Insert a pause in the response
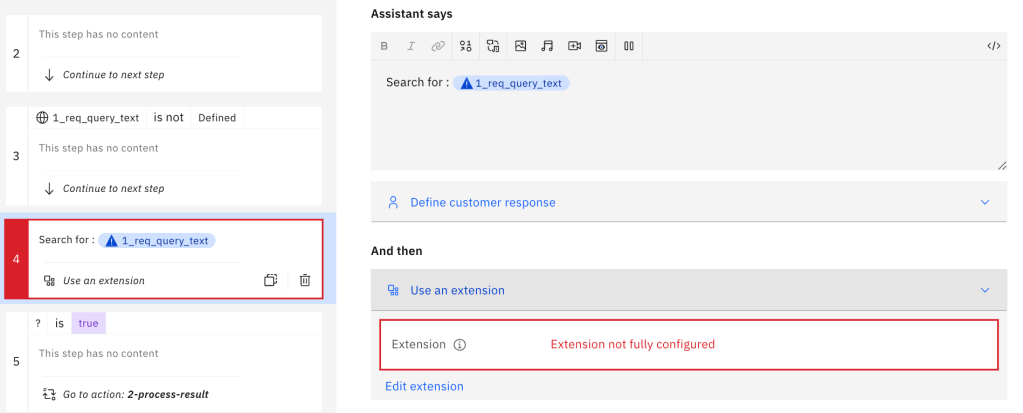The height and width of the screenshot is (413, 1023). (629, 46)
